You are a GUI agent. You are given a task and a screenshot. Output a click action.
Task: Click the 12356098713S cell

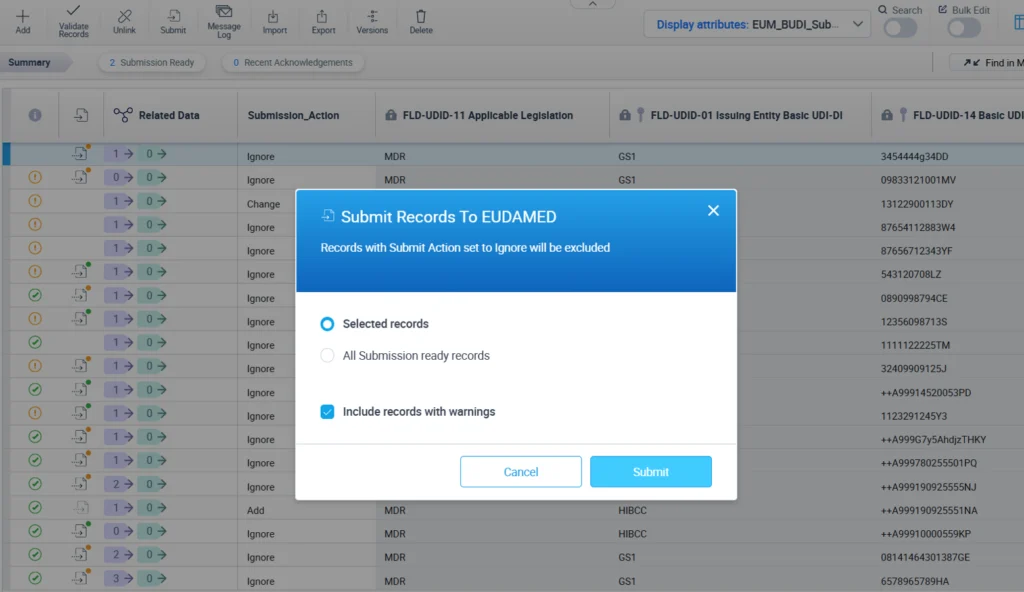coord(914,321)
